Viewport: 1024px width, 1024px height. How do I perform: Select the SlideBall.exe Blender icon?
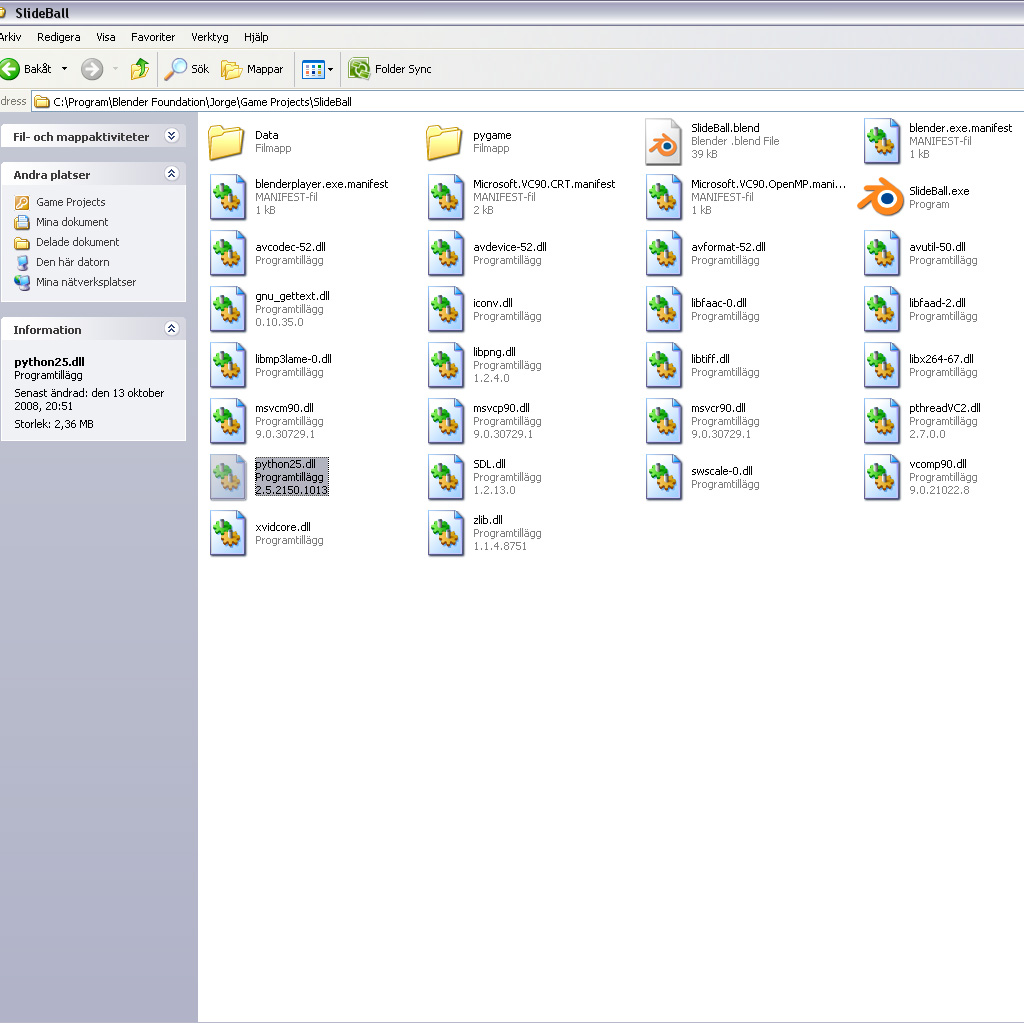pos(880,197)
